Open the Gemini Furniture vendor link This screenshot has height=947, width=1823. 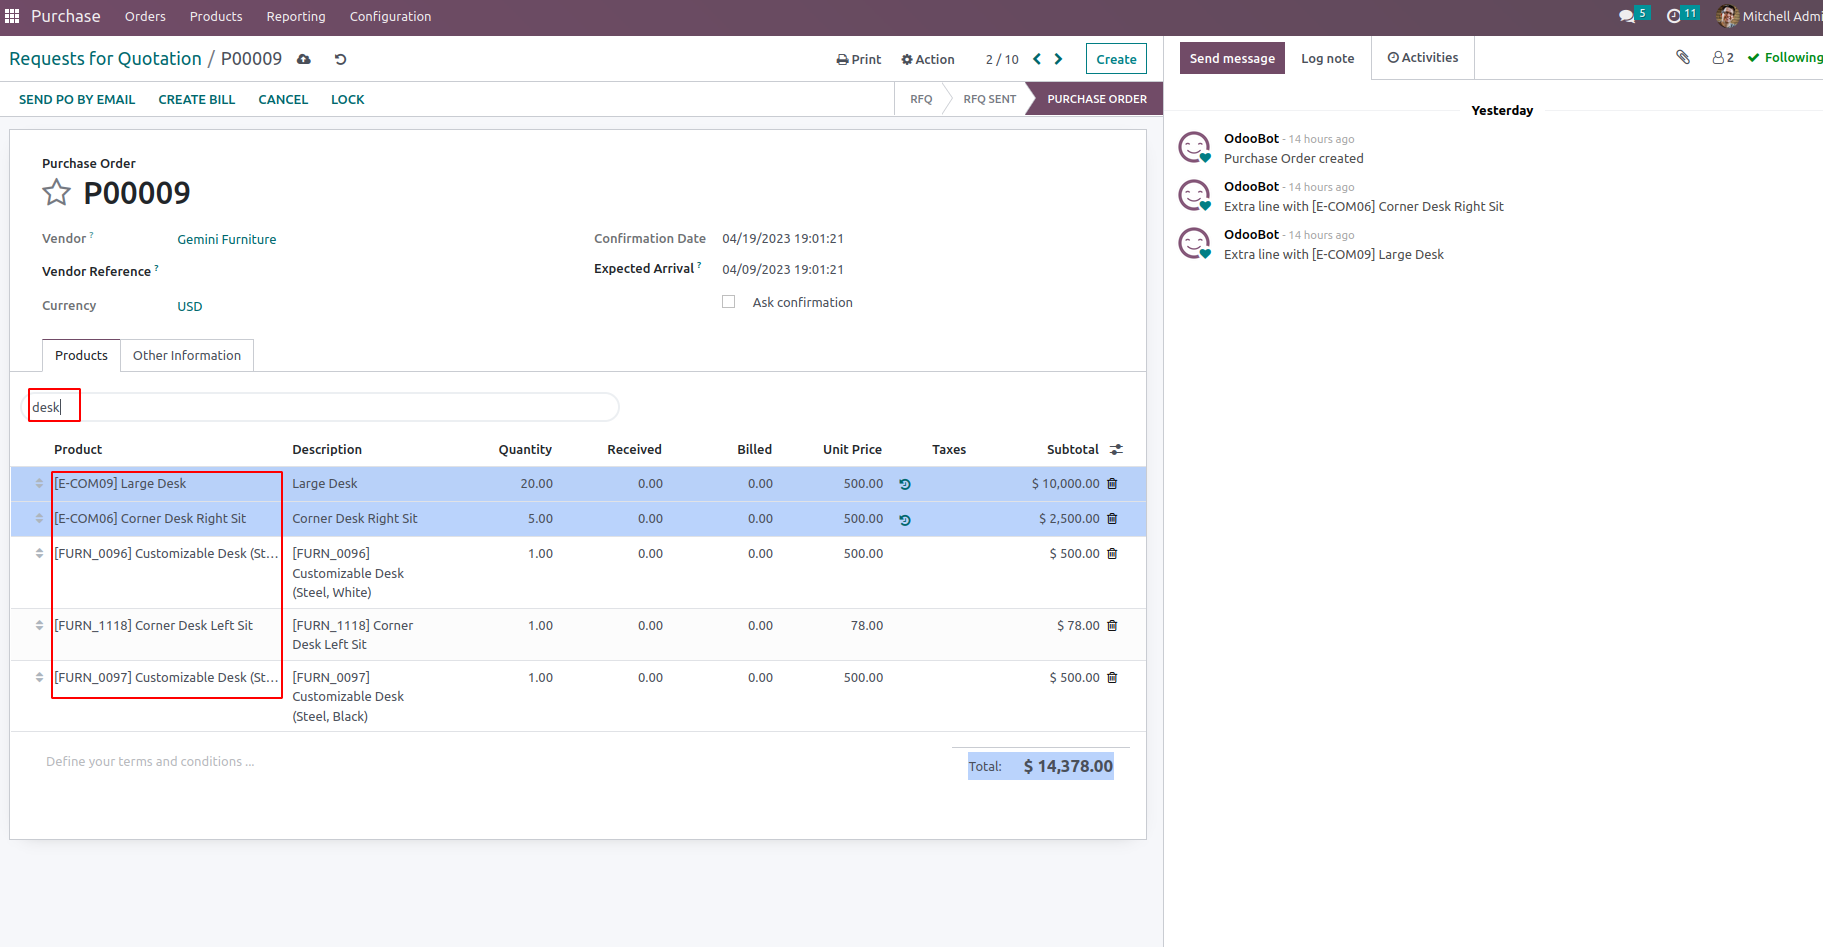click(x=227, y=240)
